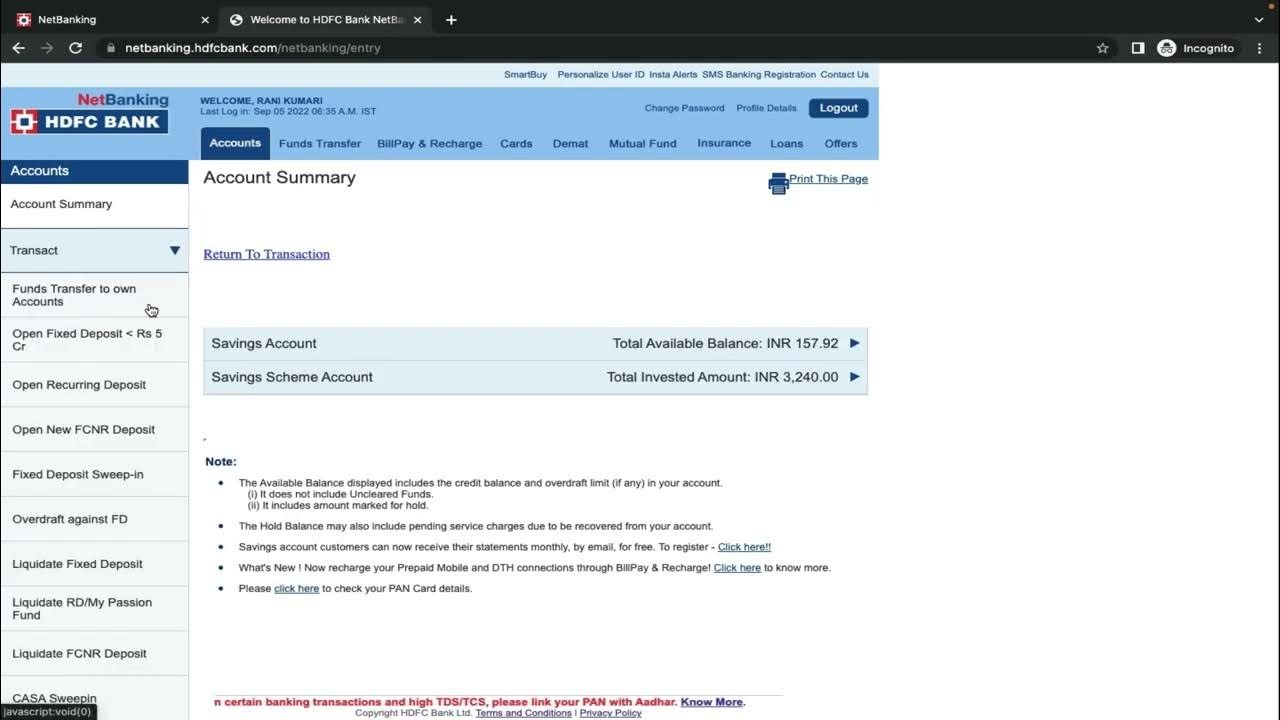This screenshot has width=1280, height=720.
Task: Click the Savings Scheme Account label
Action: (292, 377)
